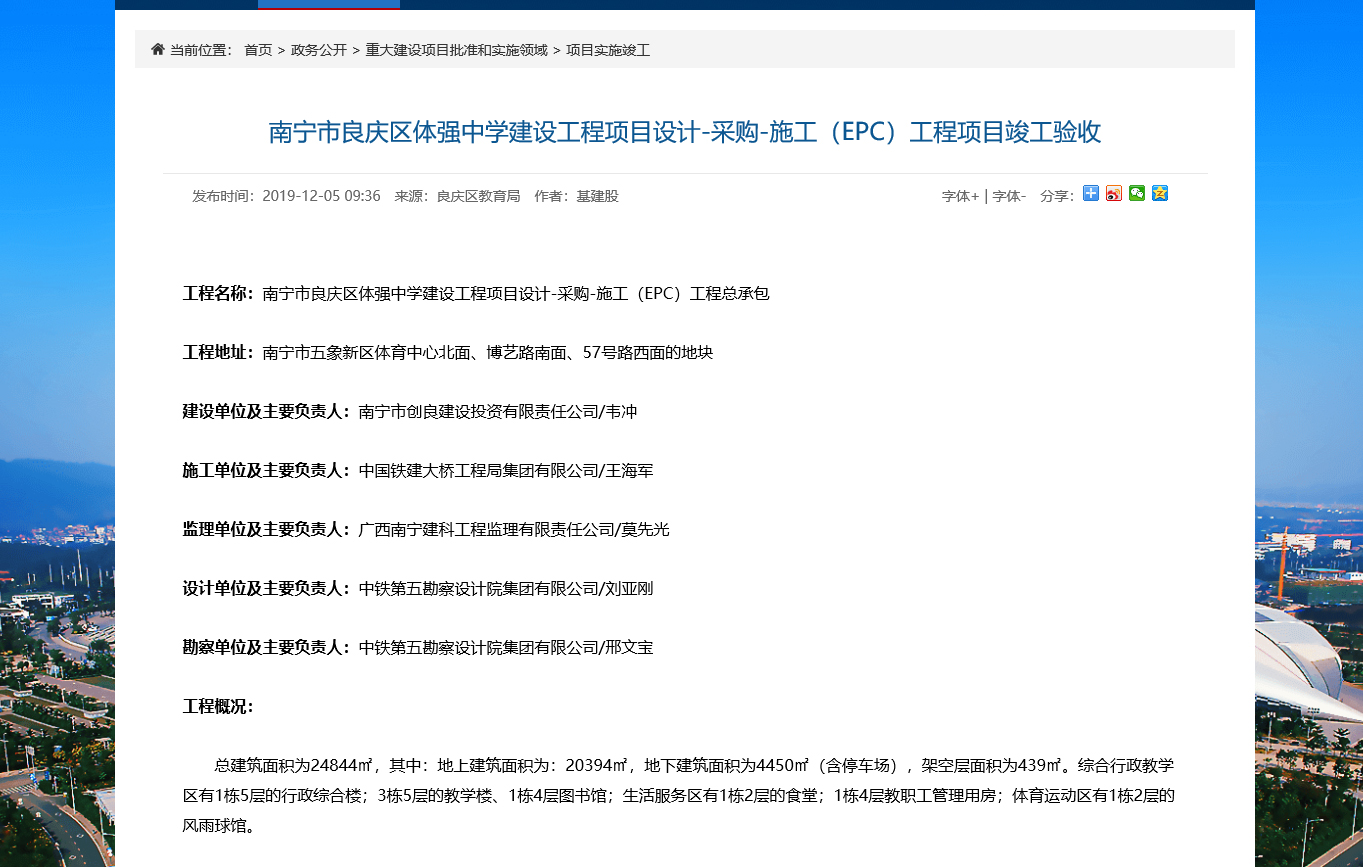Share the article to Sina Weibo

[1114, 194]
